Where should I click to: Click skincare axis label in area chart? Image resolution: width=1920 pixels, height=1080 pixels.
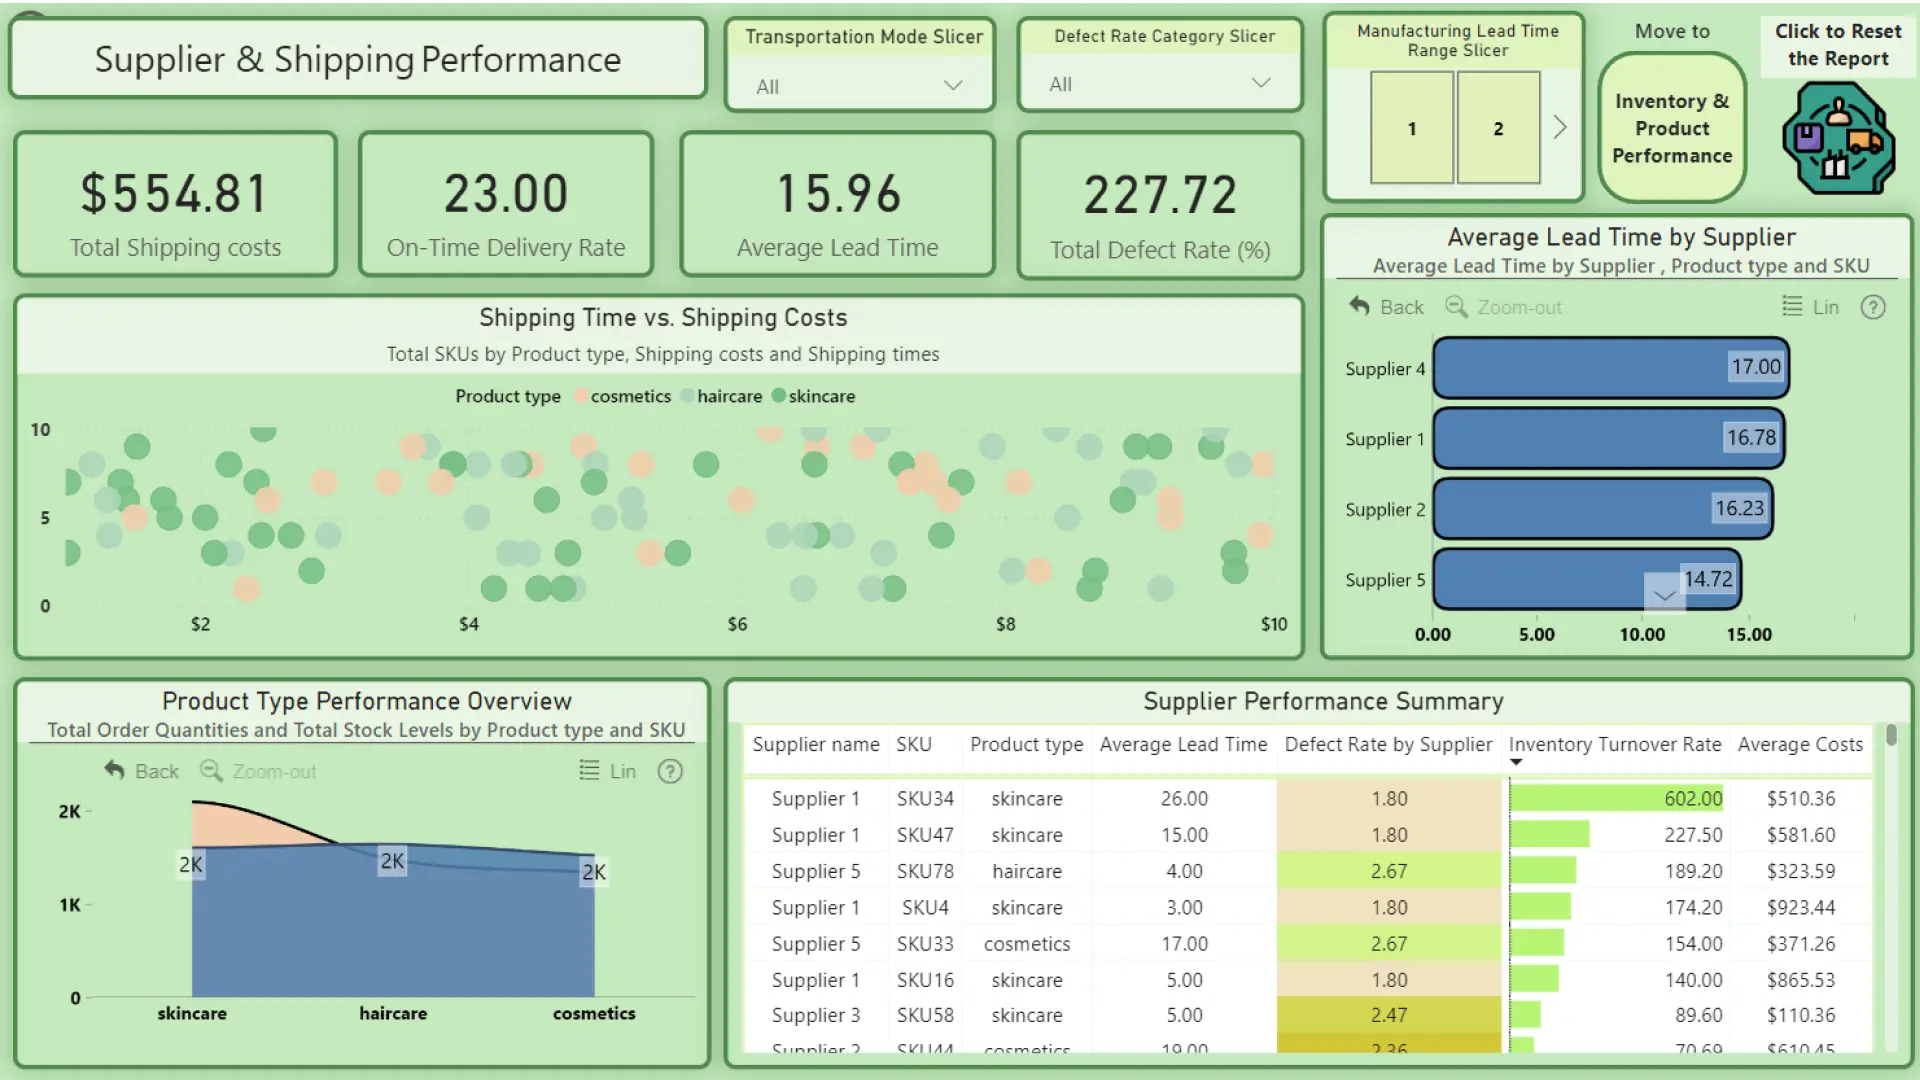[x=191, y=1013]
